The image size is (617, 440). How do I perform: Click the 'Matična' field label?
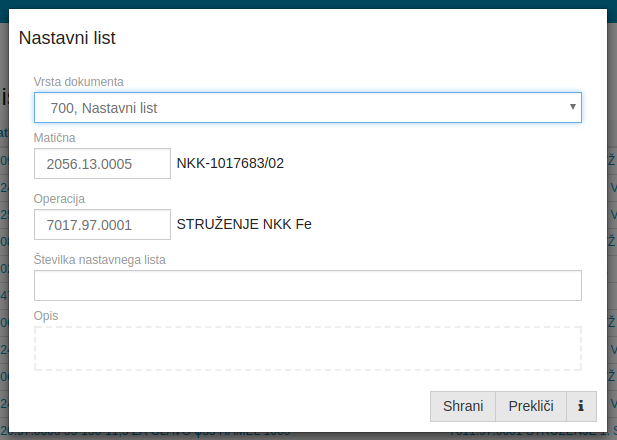pyautogui.click(x=55, y=138)
